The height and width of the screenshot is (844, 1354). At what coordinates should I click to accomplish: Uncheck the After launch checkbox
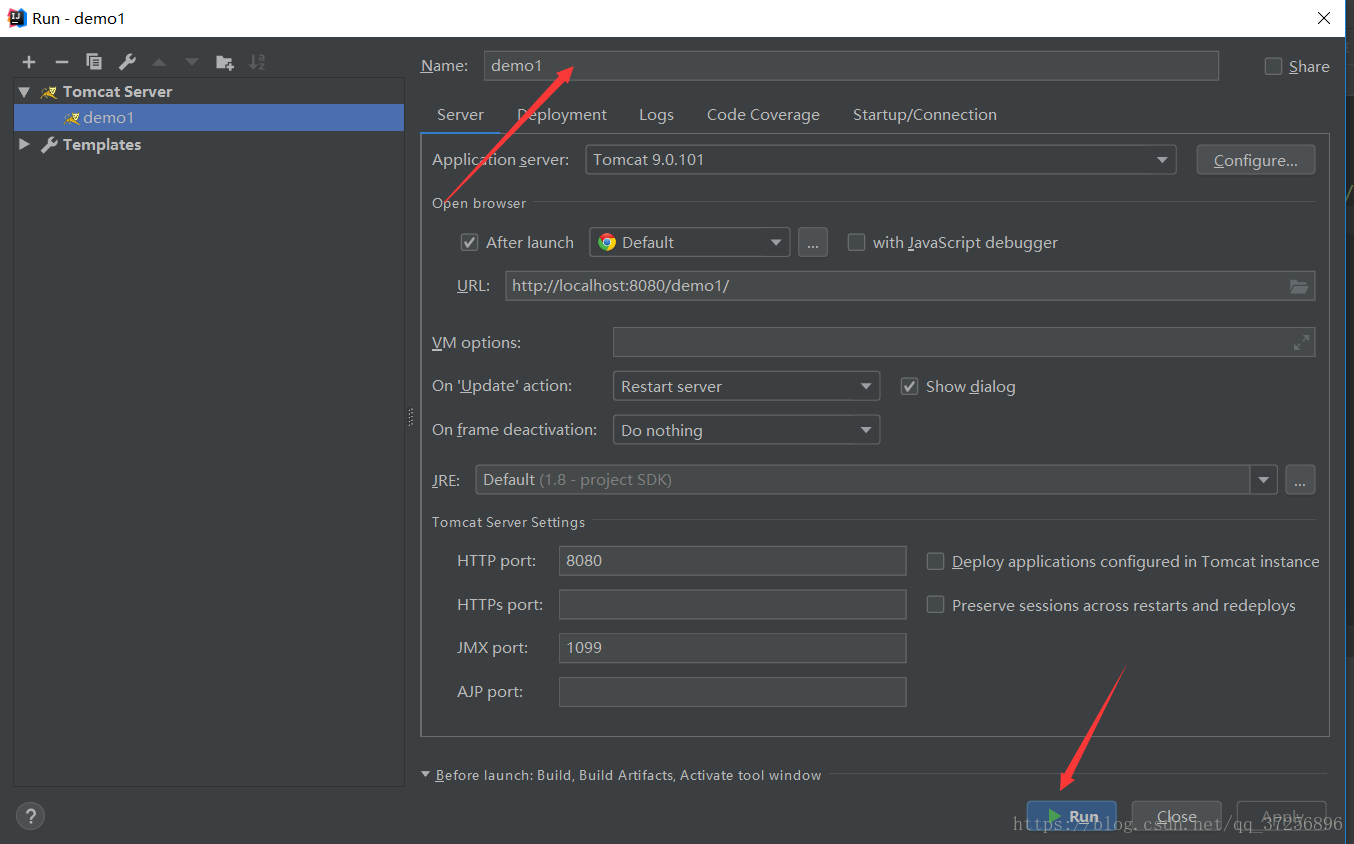tap(469, 242)
